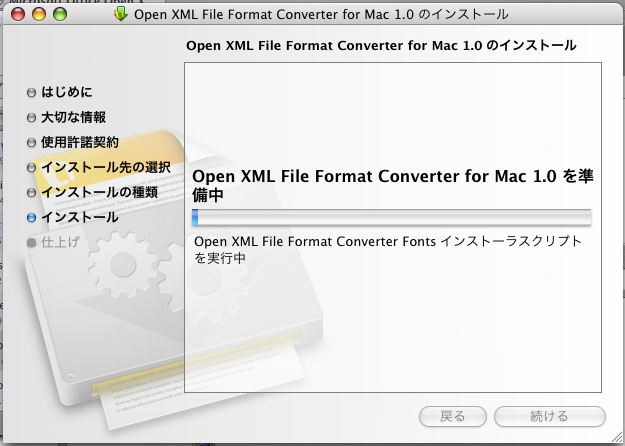
Task: Select the current インストール step
Action: tap(80, 217)
